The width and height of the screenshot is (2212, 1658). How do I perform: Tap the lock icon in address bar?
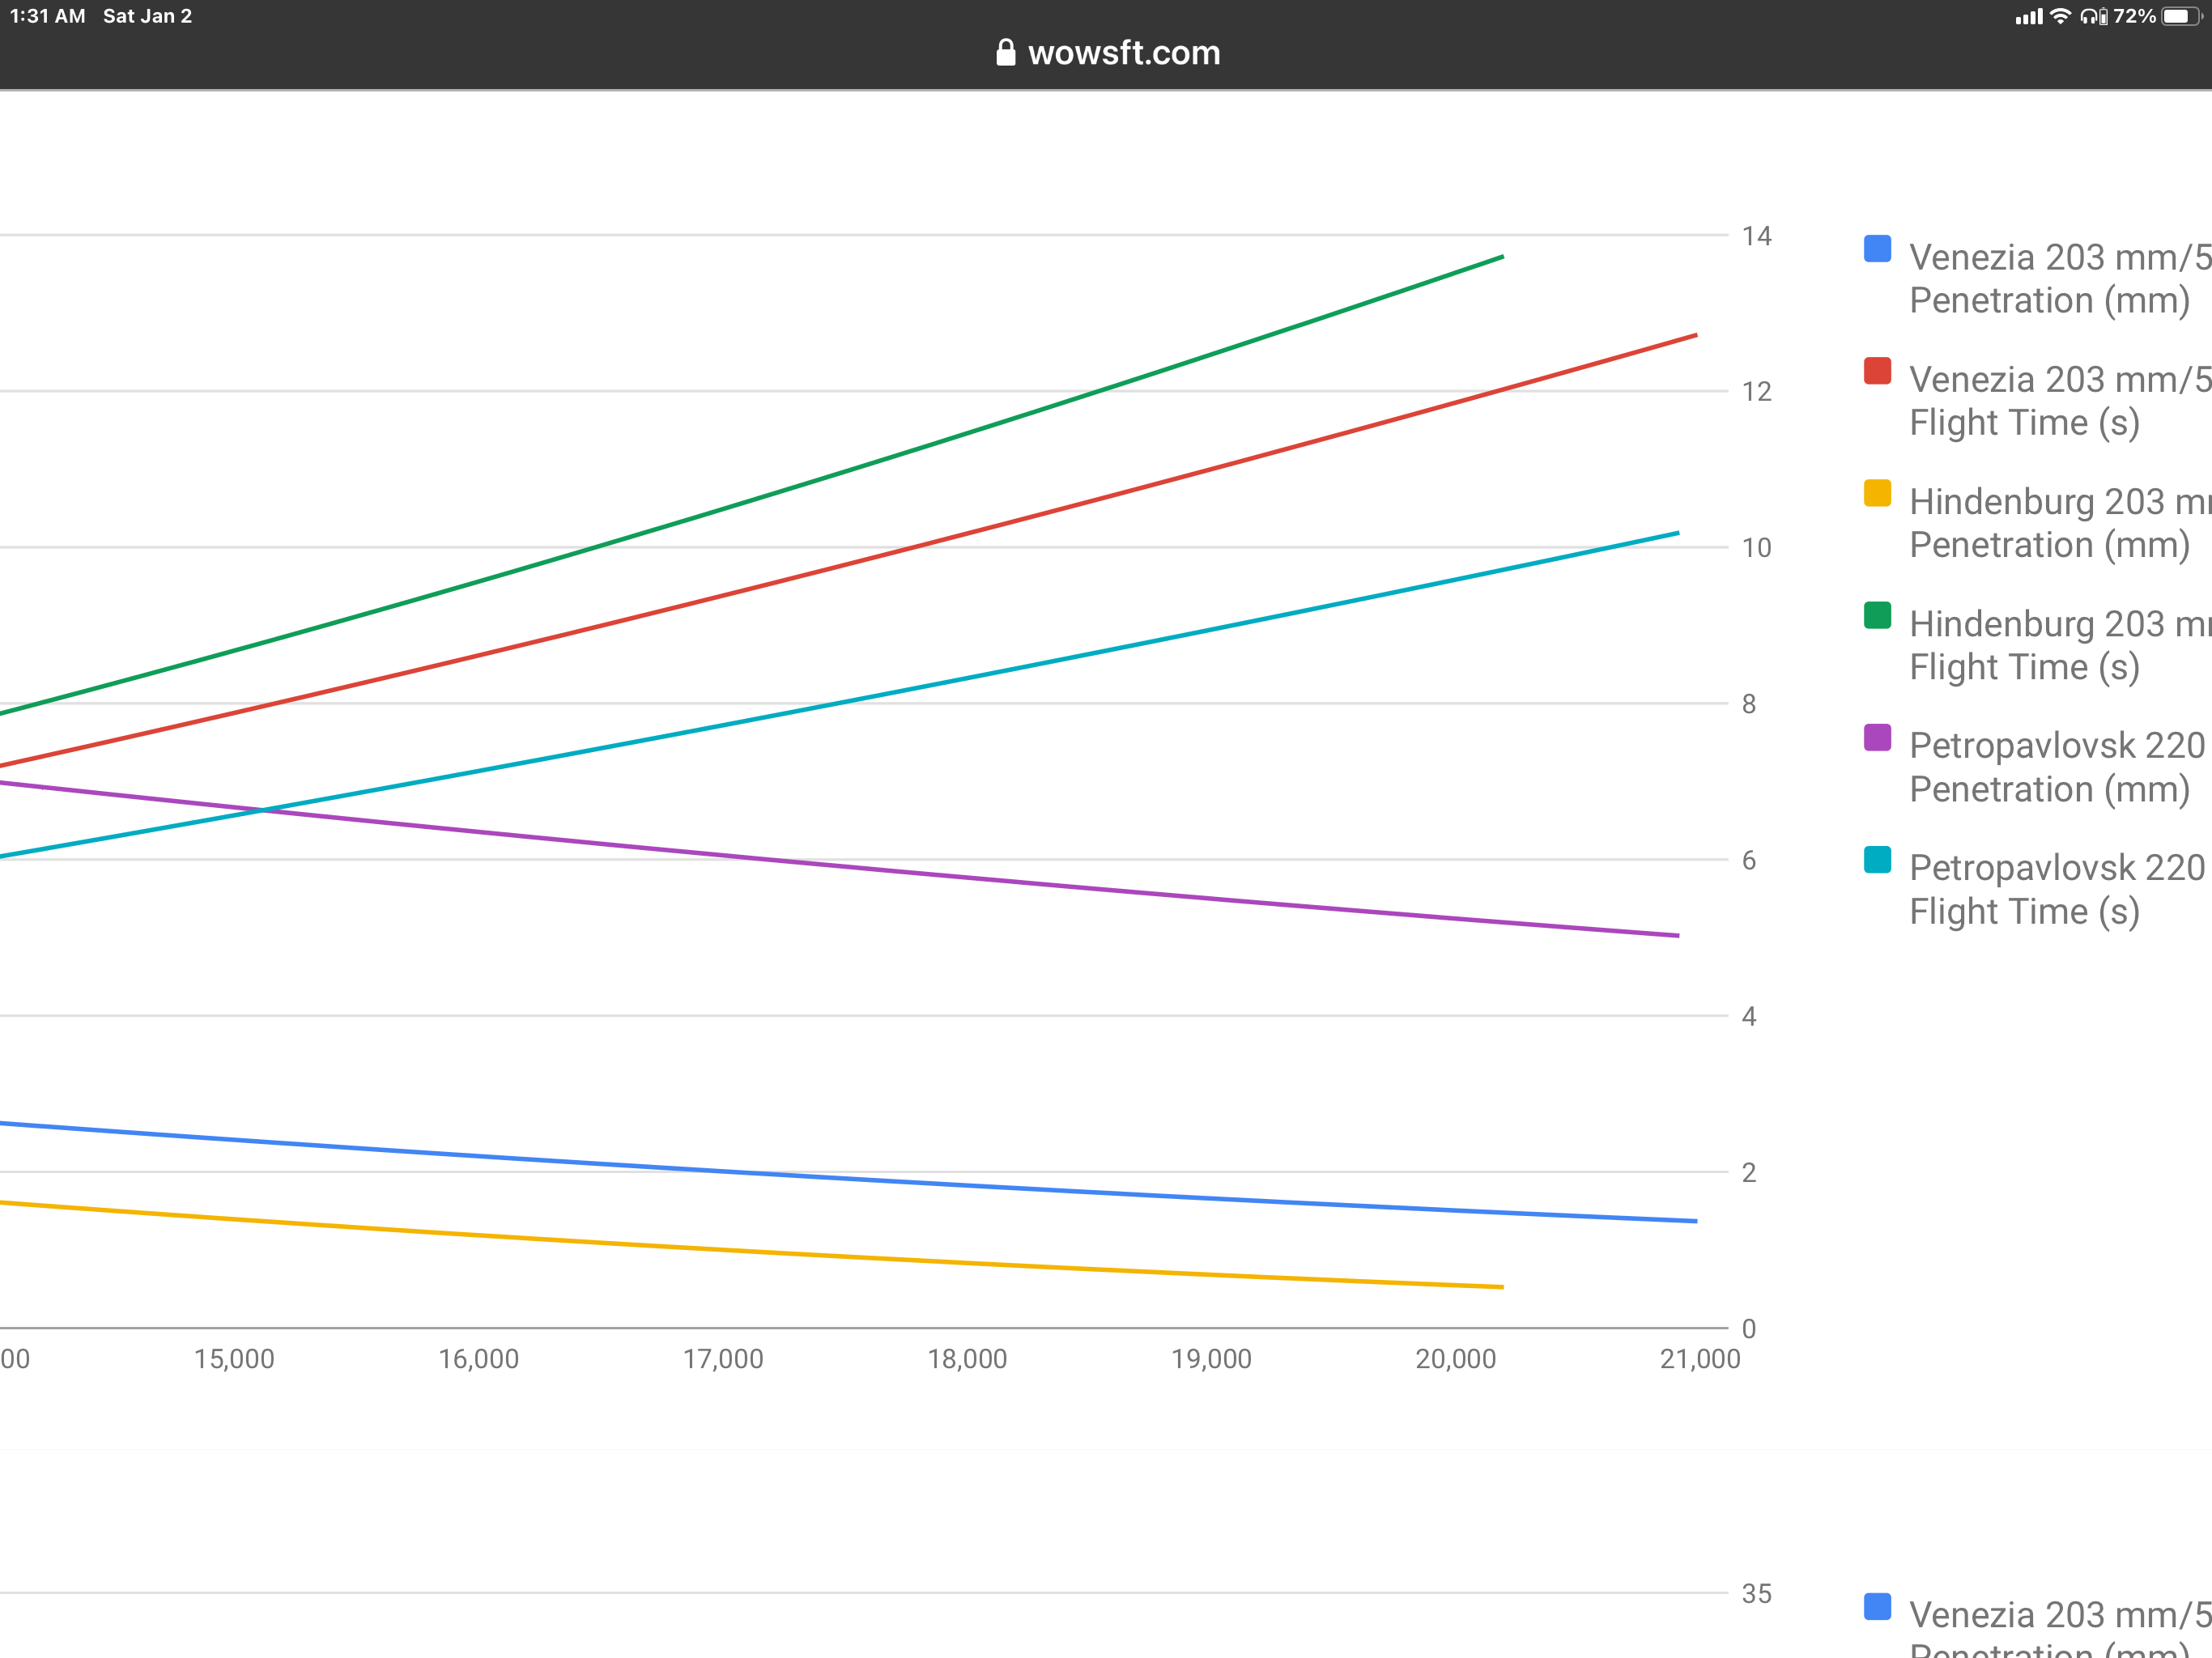tap(1005, 52)
